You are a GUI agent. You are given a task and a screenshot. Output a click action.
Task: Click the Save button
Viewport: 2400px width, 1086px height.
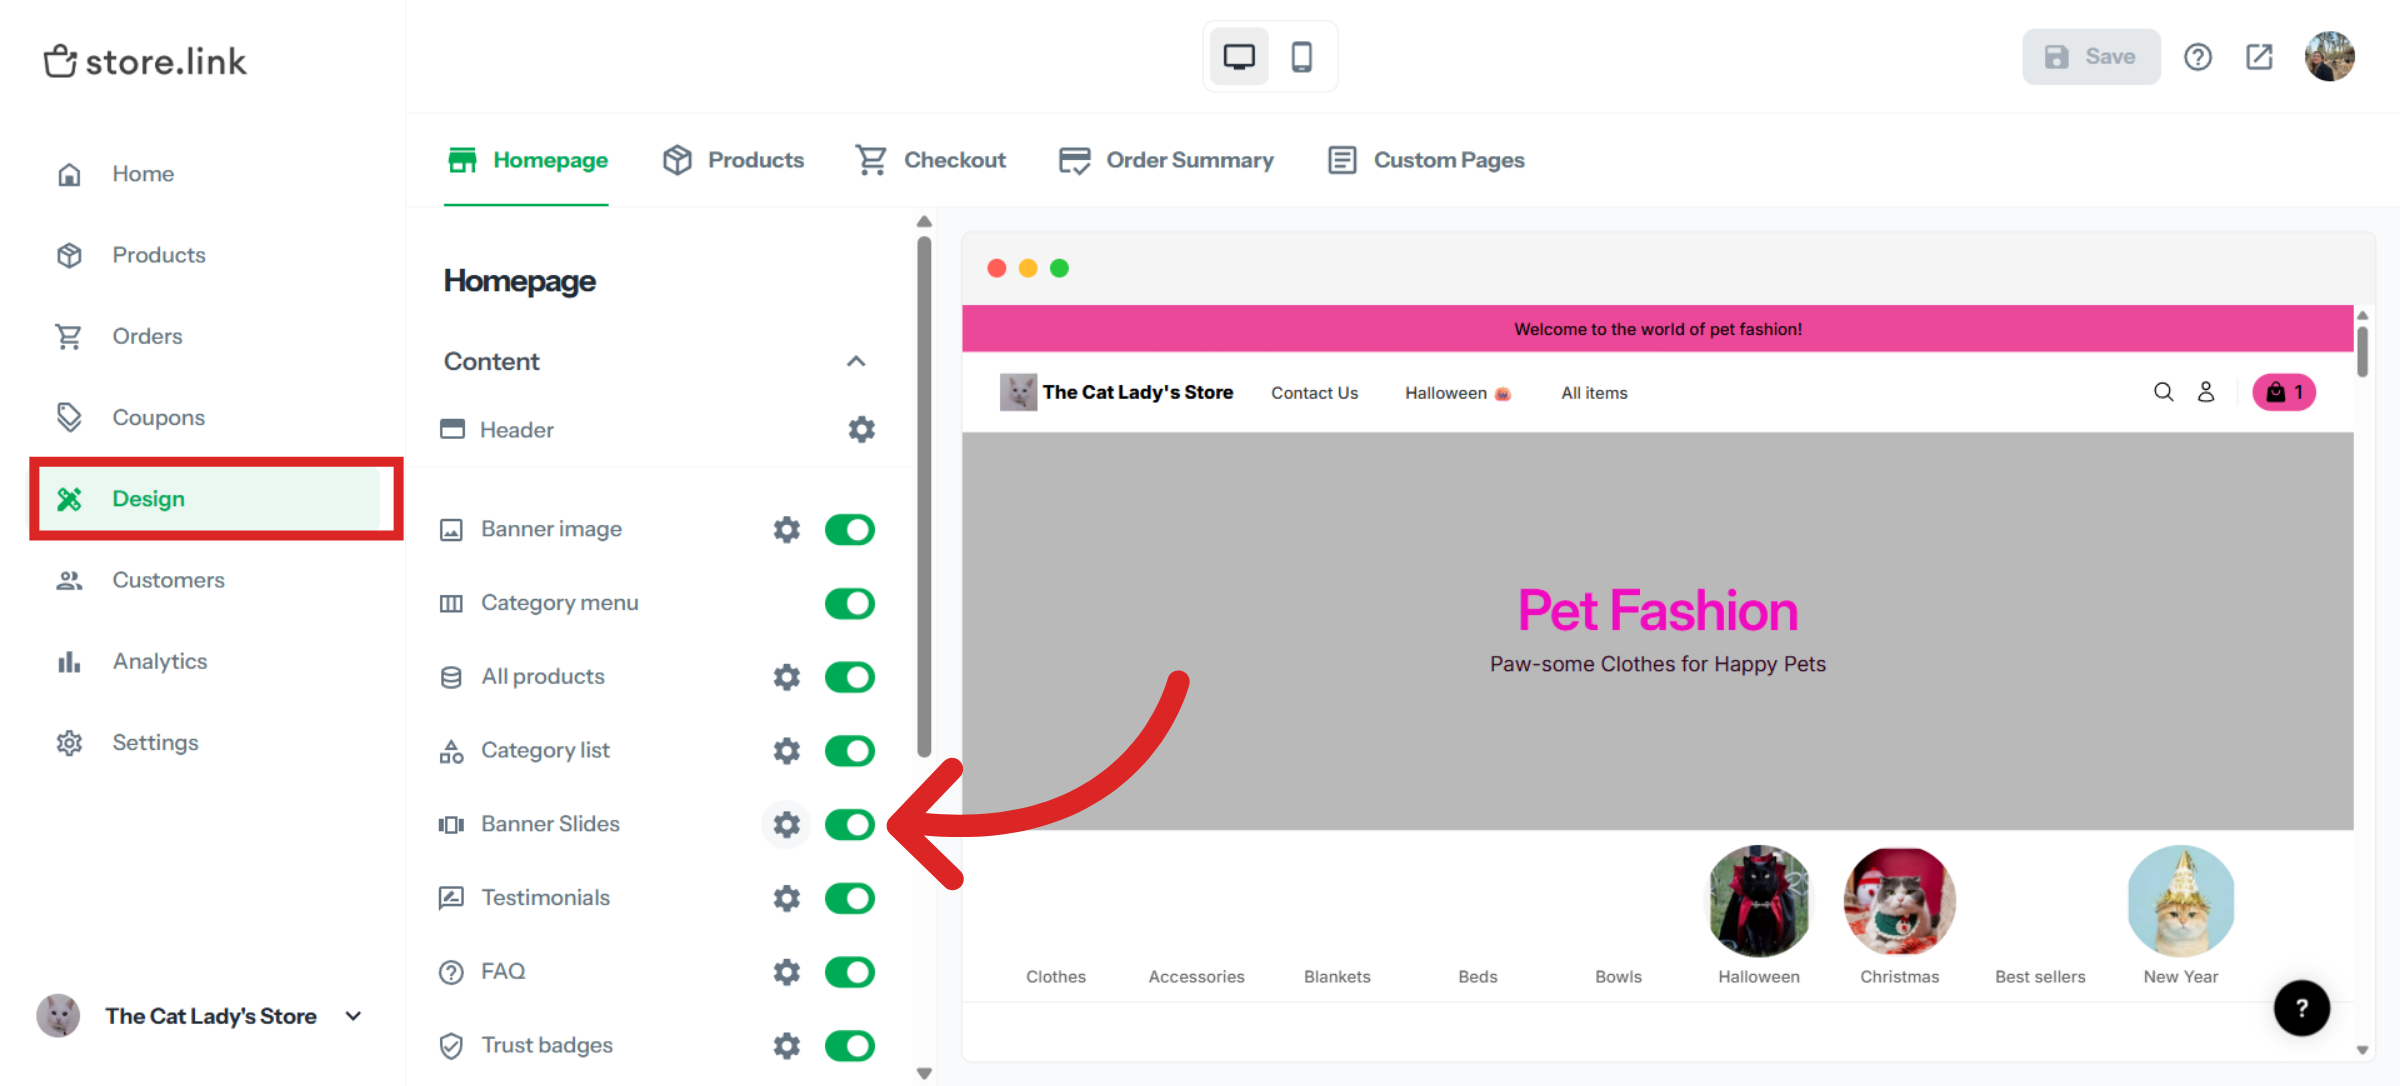[x=2091, y=57]
